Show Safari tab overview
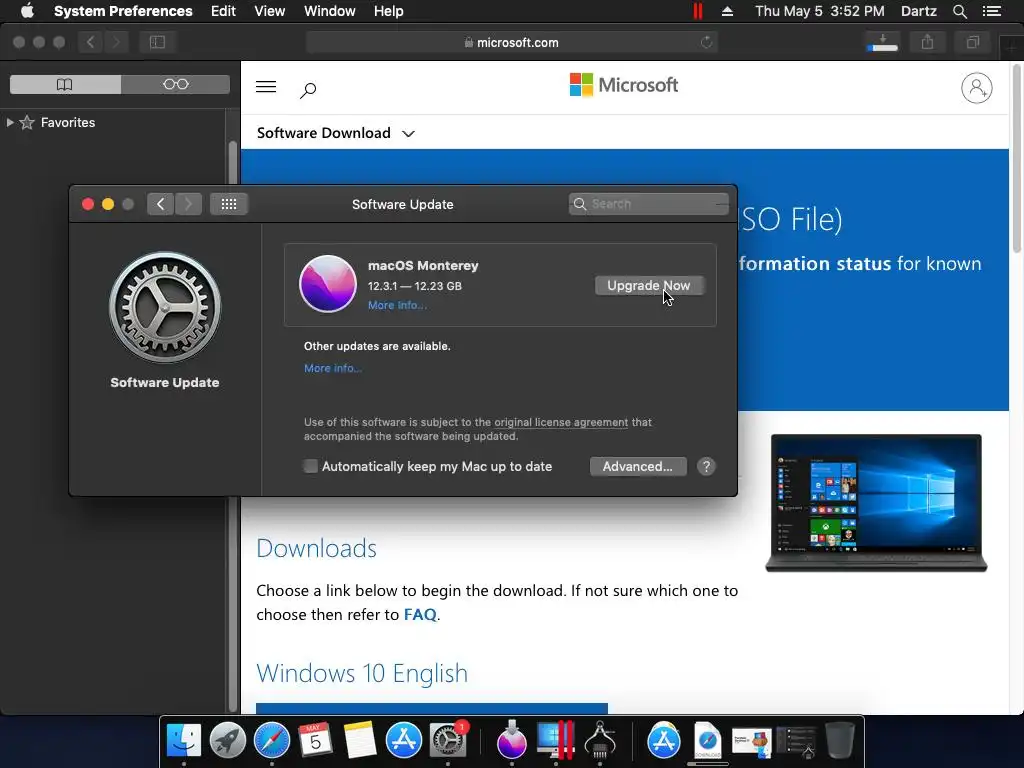 [972, 42]
